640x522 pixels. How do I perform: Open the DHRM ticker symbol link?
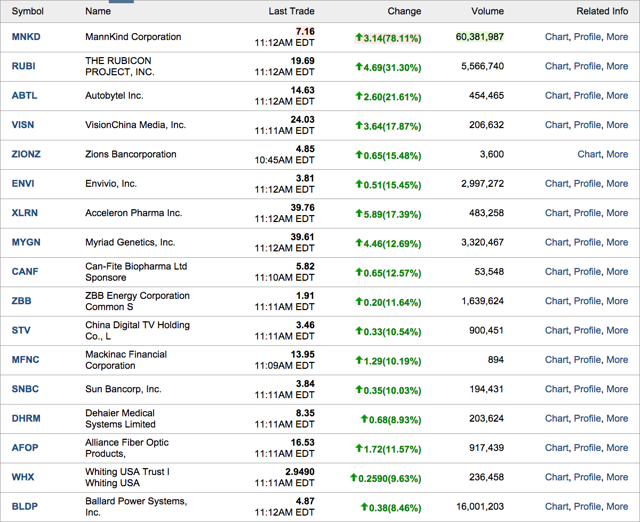26,419
